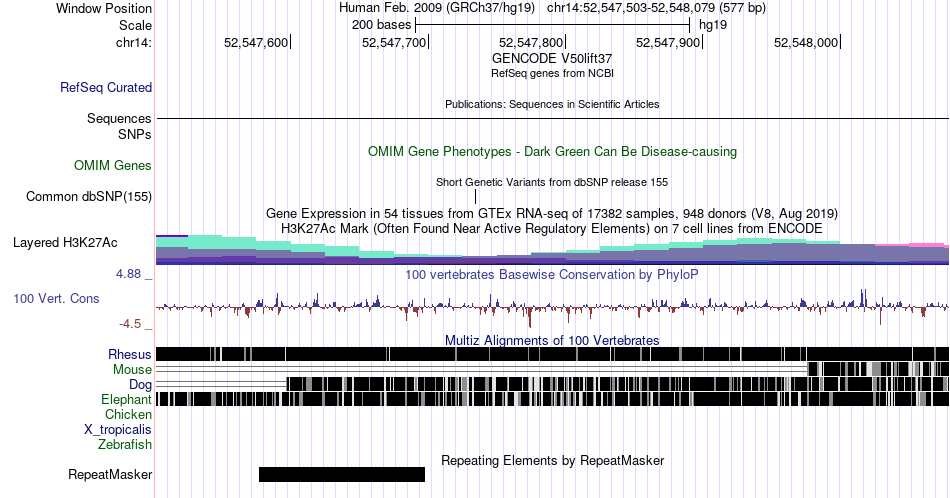Image resolution: width=950 pixels, height=498 pixels.
Task: Click the SNPs track label
Action: (135, 134)
